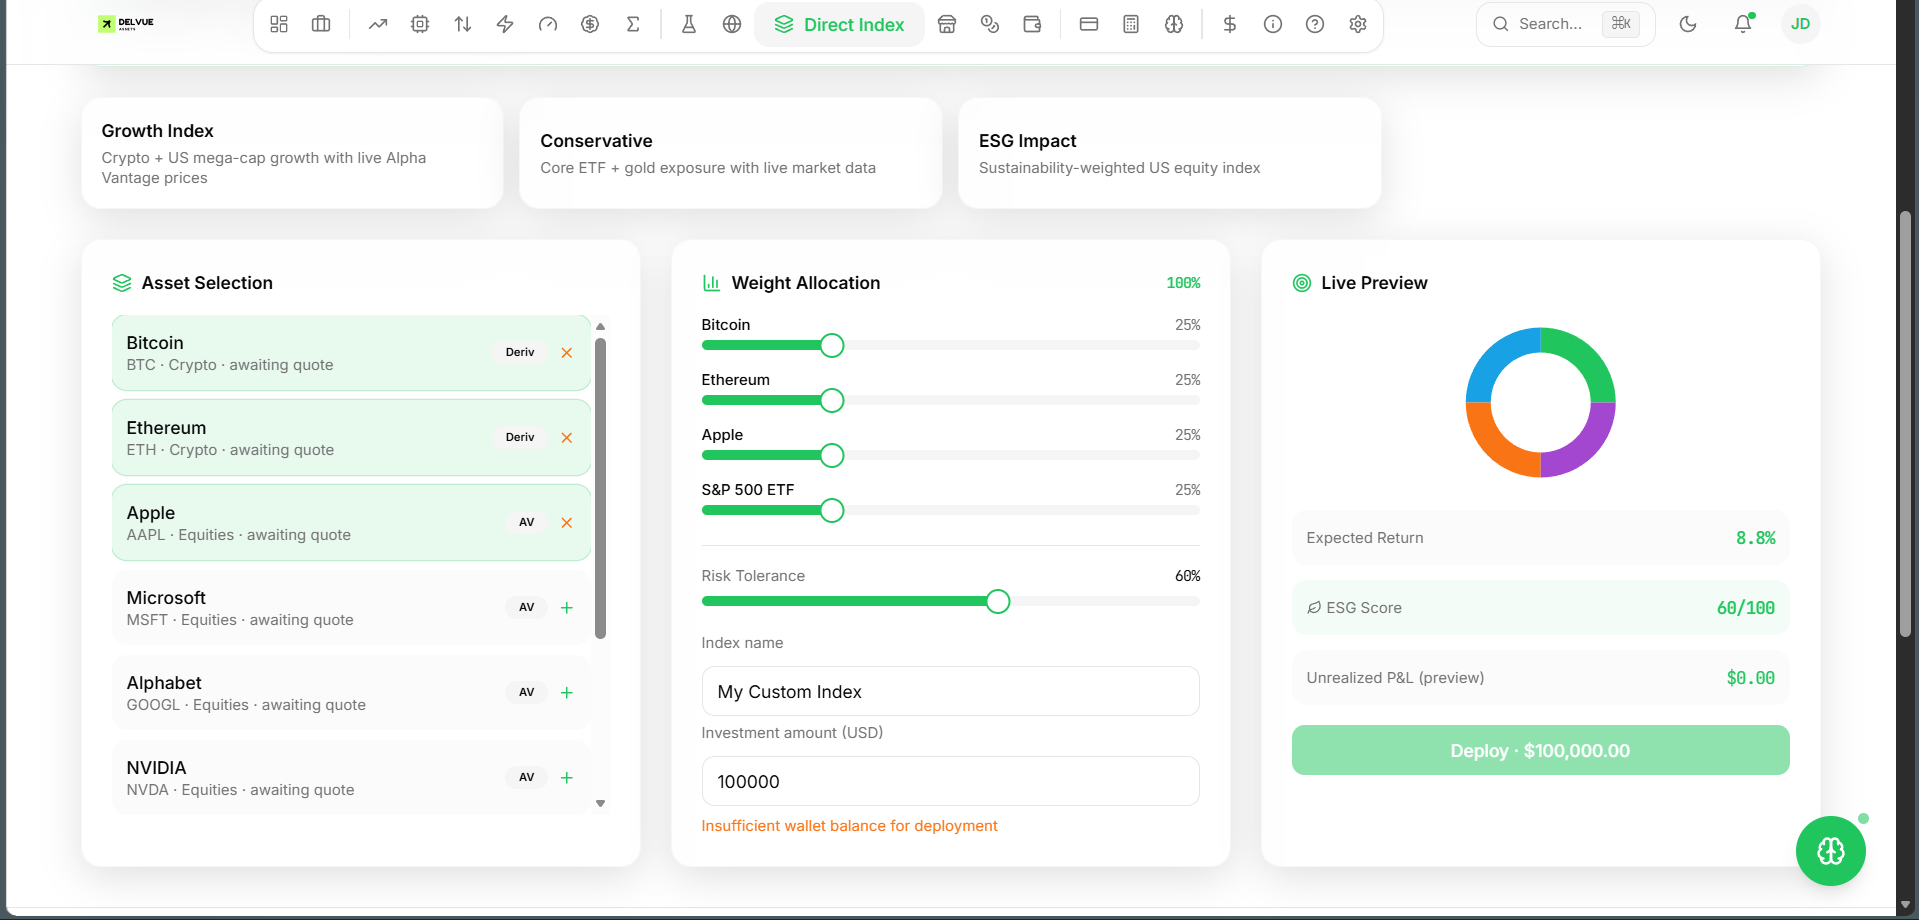Open the floating brain AI assistant button

pos(1831,851)
